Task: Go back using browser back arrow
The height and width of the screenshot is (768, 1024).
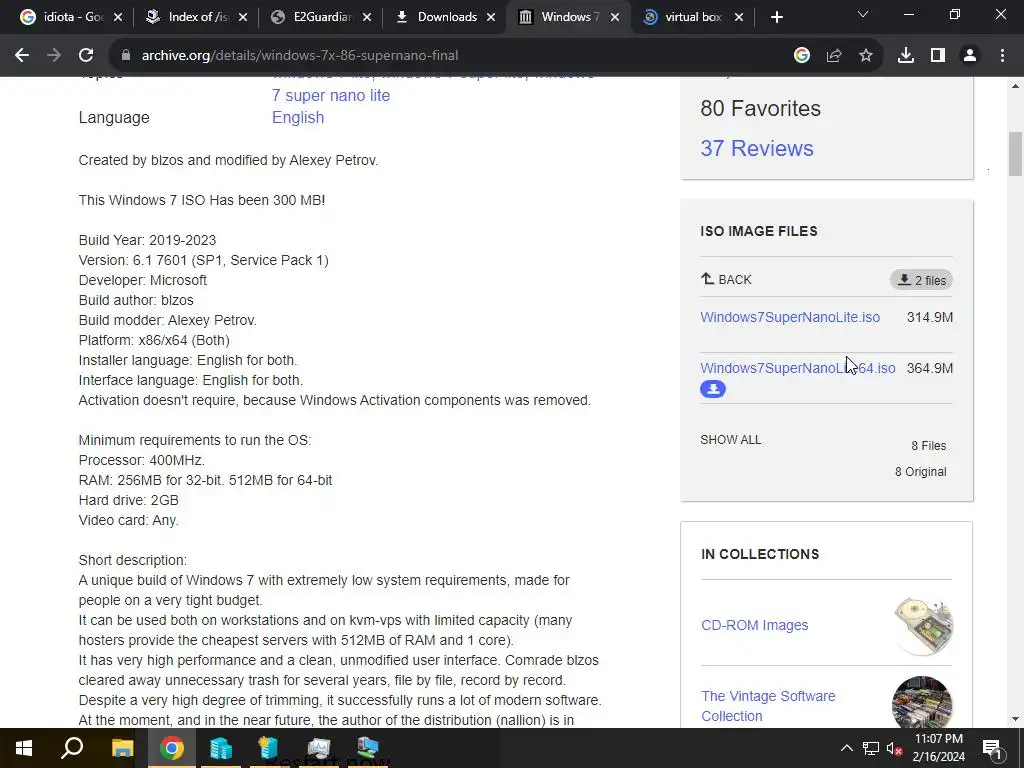Action: click(22, 56)
